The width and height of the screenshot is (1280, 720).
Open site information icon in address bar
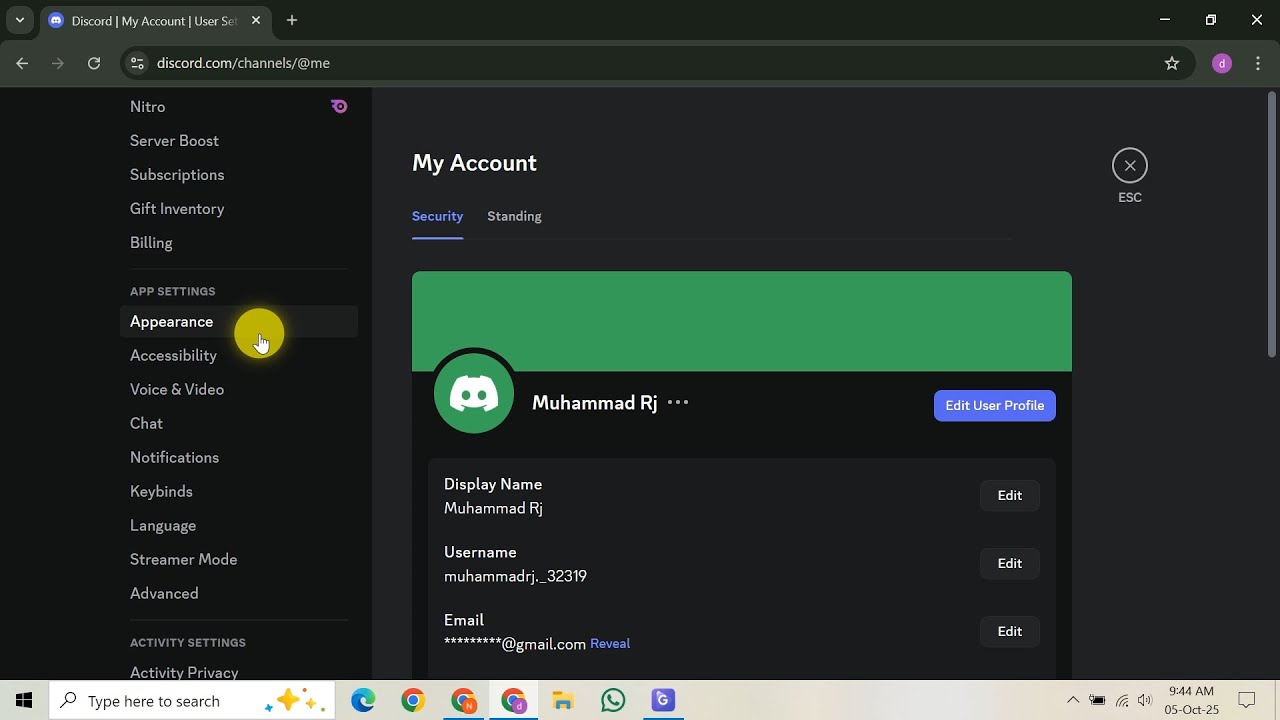pos(138,63)
